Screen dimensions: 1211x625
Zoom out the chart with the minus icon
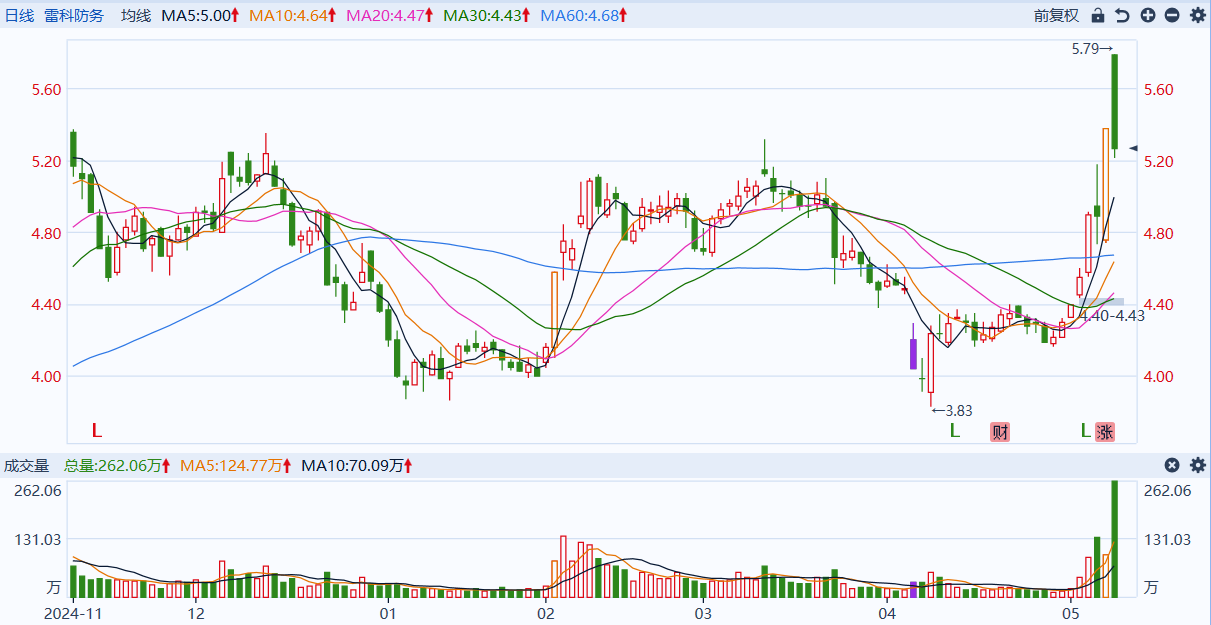click(1172, 16)
